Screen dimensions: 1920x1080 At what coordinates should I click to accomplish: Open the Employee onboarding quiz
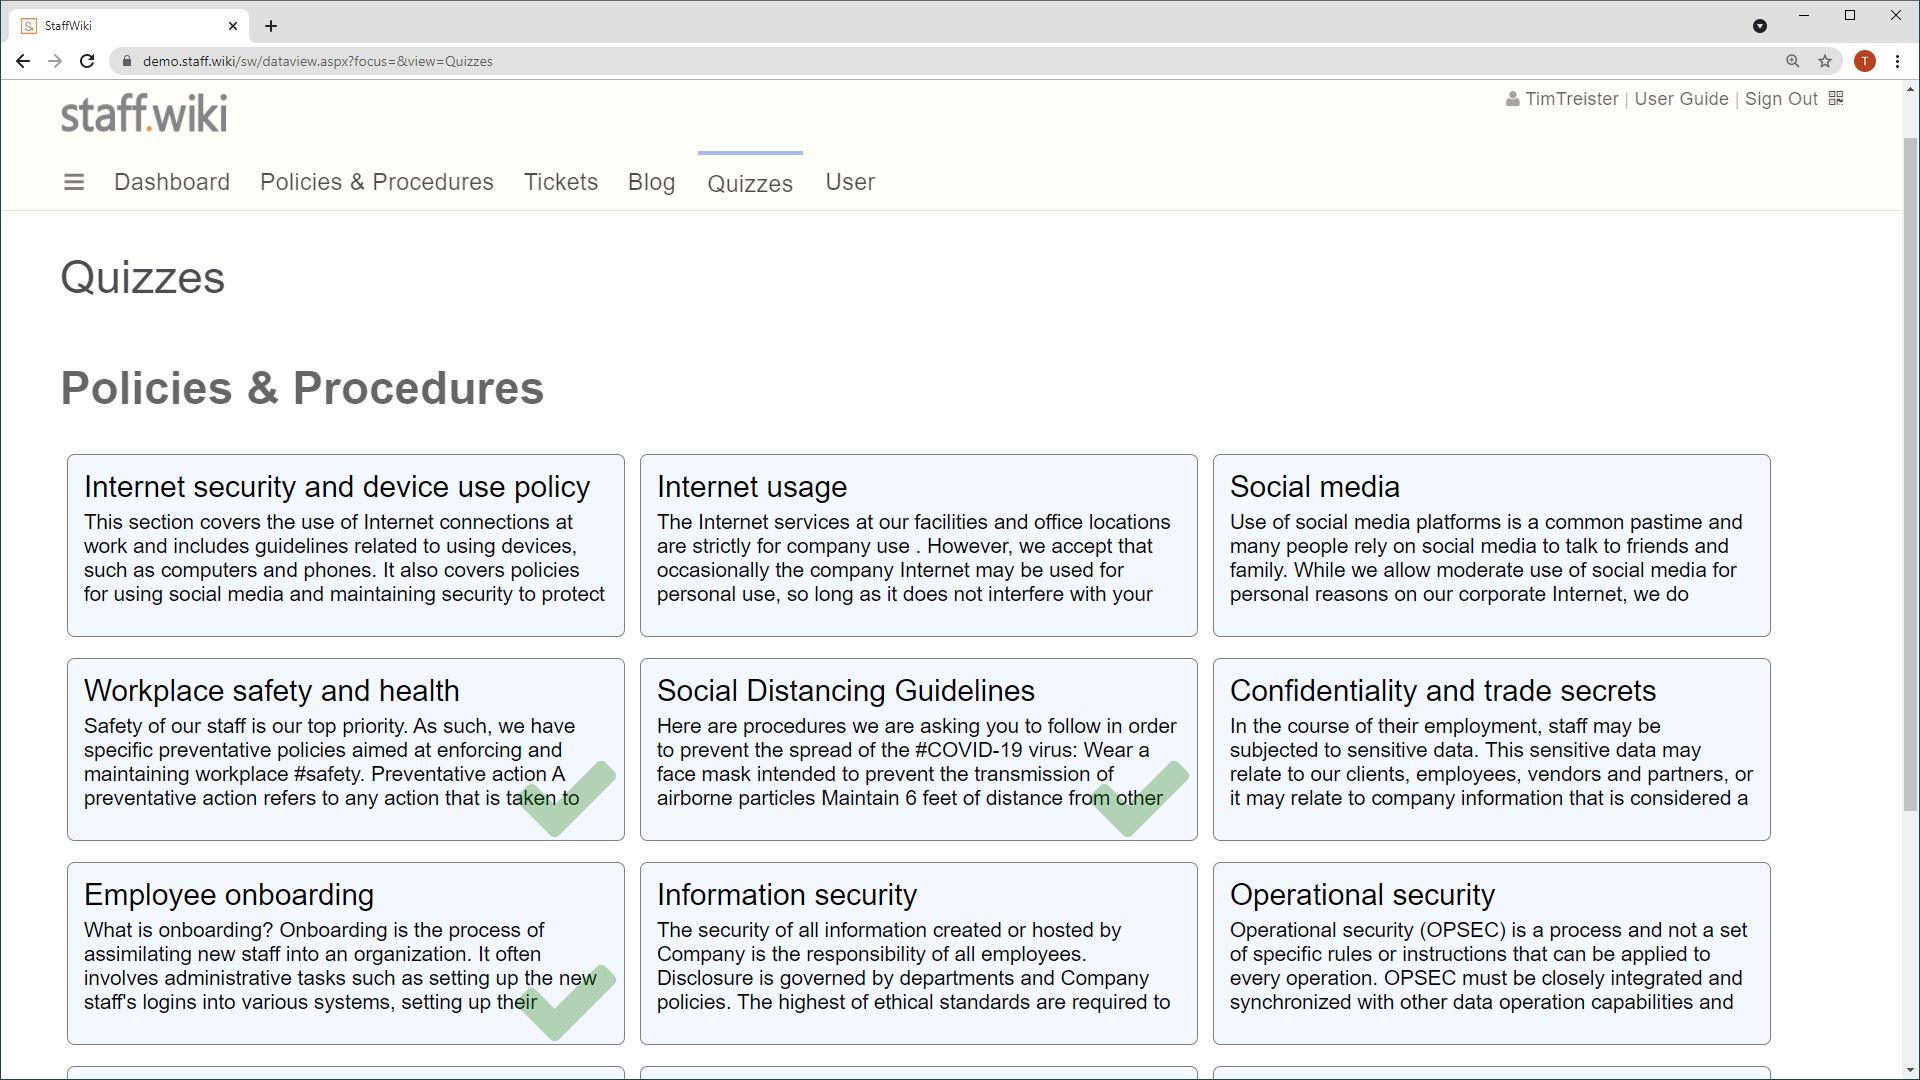click(346, 954)
